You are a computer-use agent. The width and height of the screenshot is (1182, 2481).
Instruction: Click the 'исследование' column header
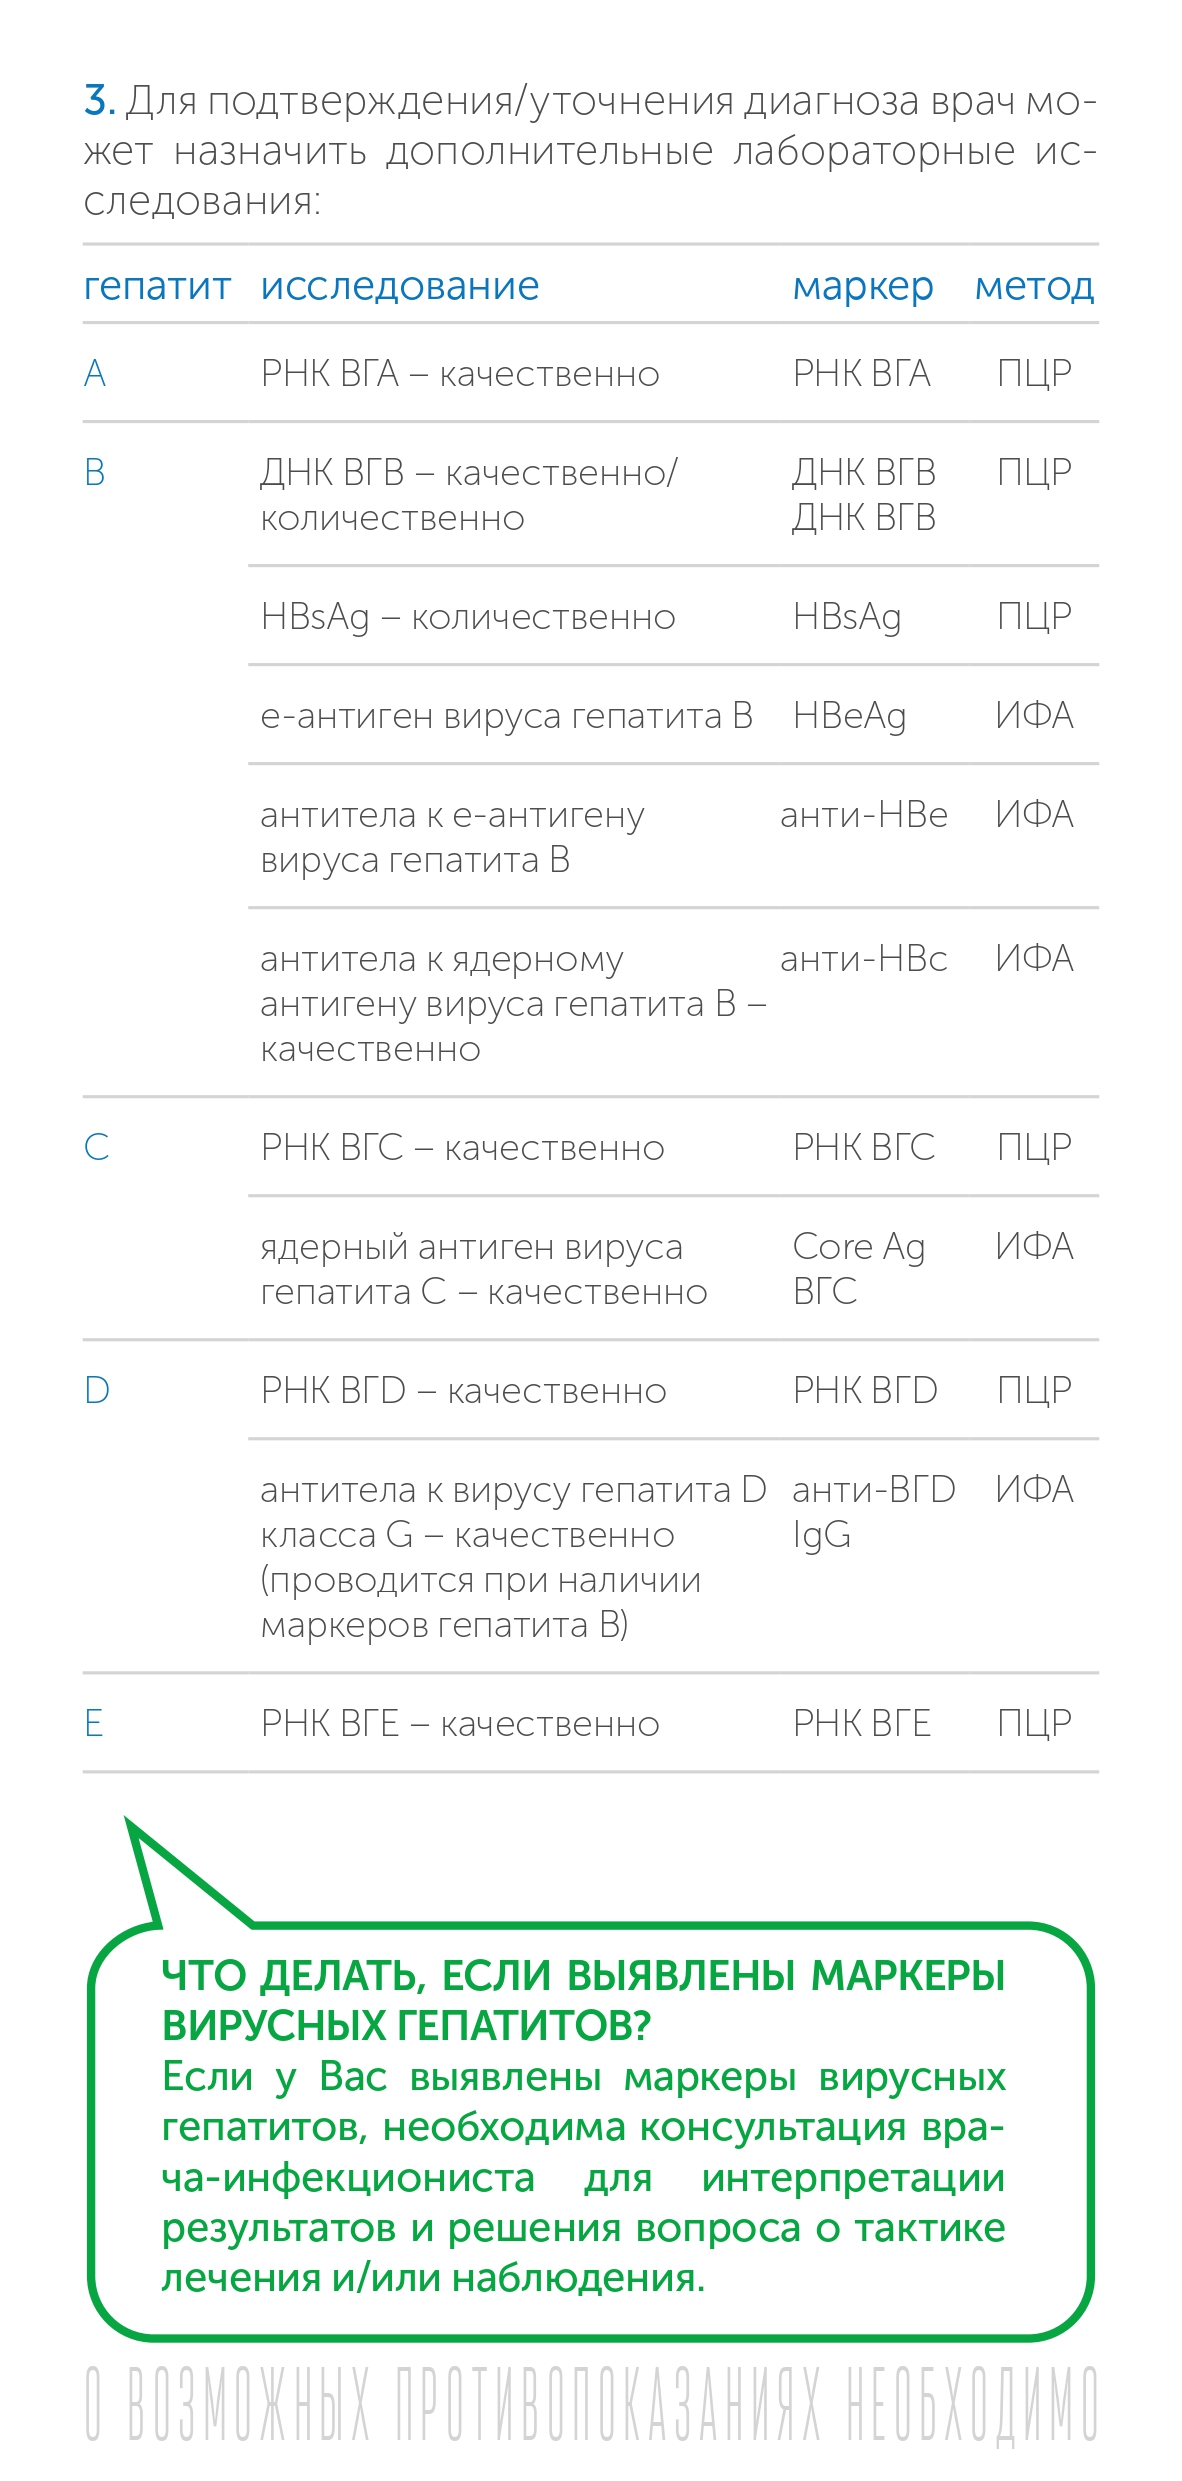[x=399, y=287]
